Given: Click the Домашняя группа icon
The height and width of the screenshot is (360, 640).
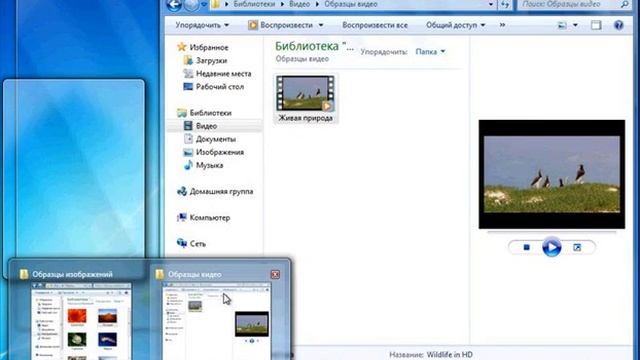Looking at the screenshot, I should click(182, 191).
